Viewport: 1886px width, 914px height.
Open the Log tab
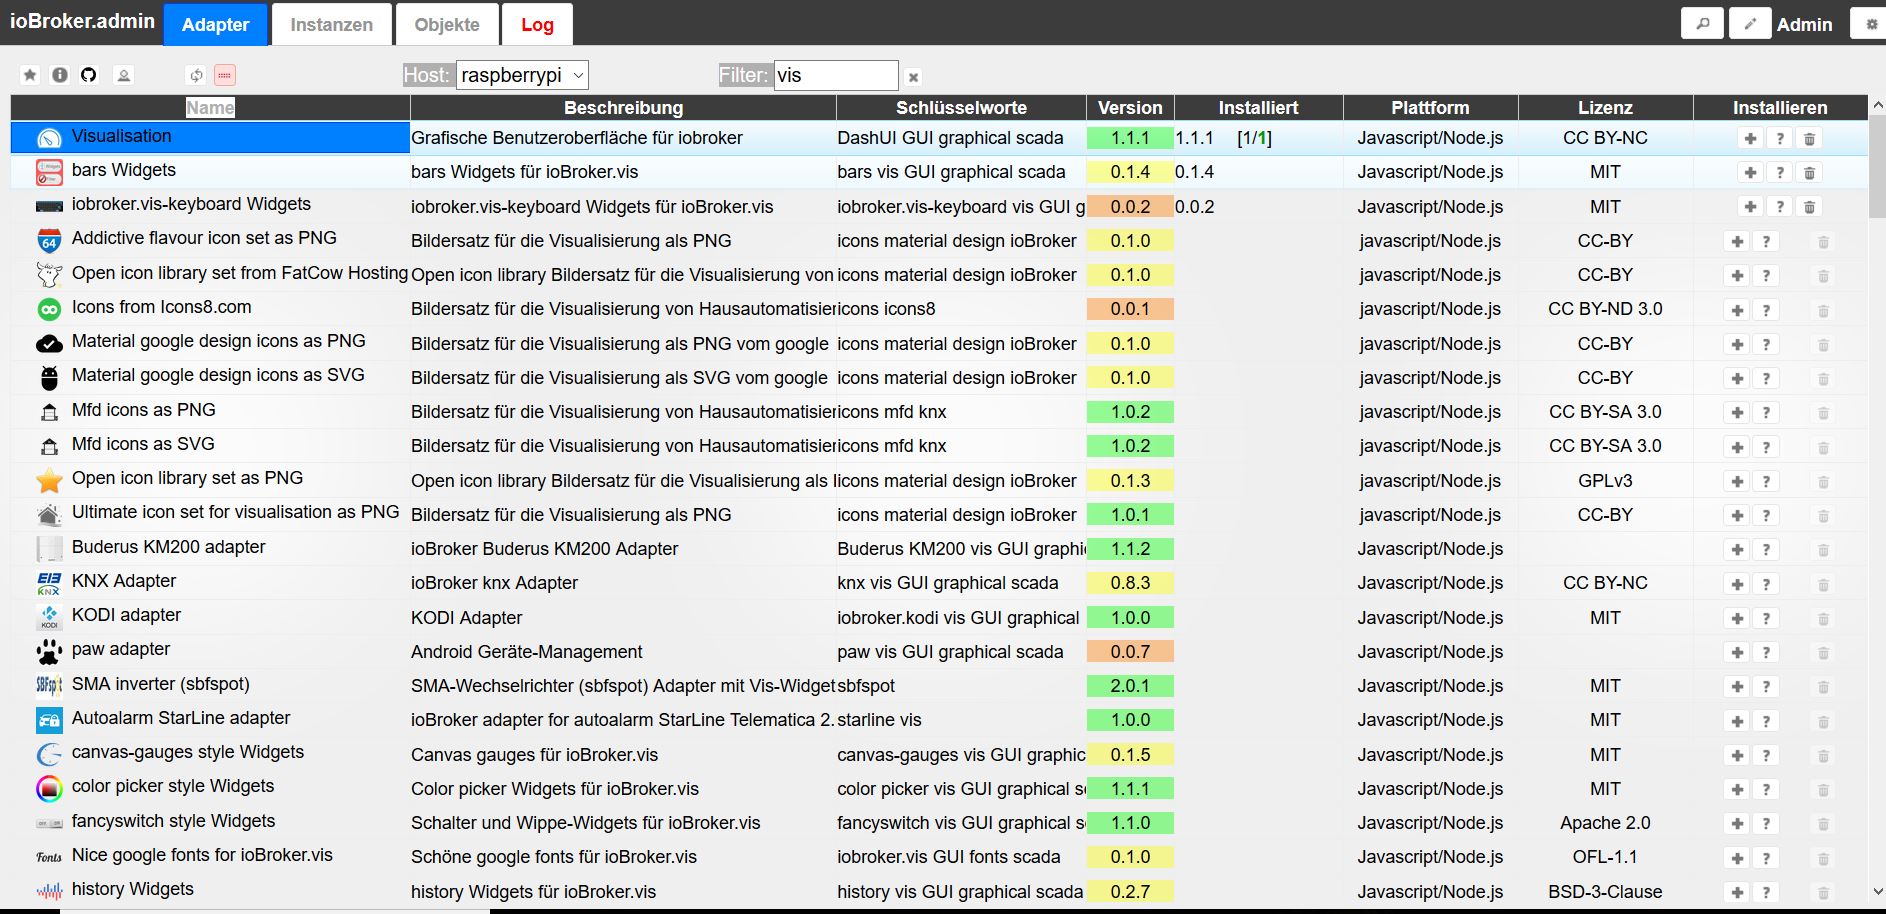pos(537,25)
